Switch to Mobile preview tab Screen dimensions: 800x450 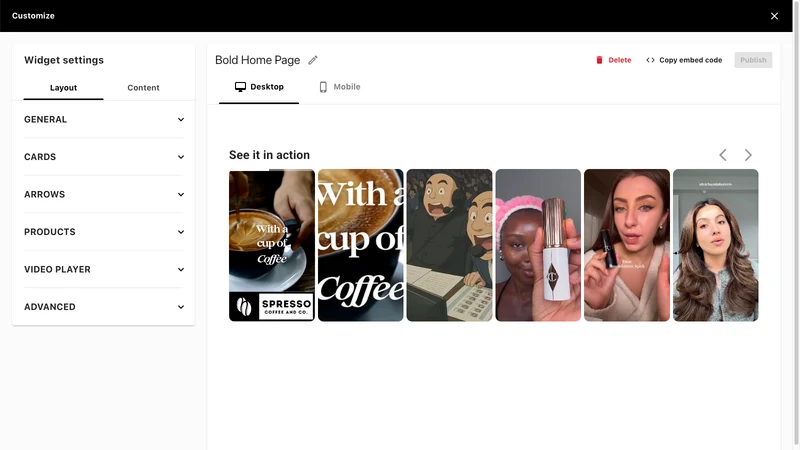click(339, 87)
